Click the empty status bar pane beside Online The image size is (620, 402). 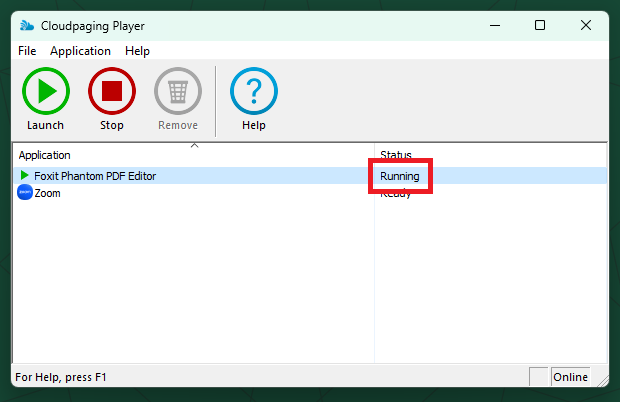click(539, 377)
